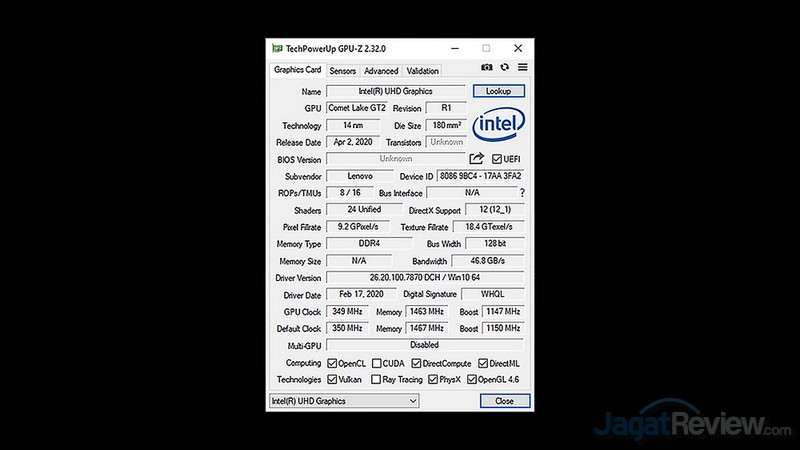Enable the Ray Tracing checkbox

point(376,380)
